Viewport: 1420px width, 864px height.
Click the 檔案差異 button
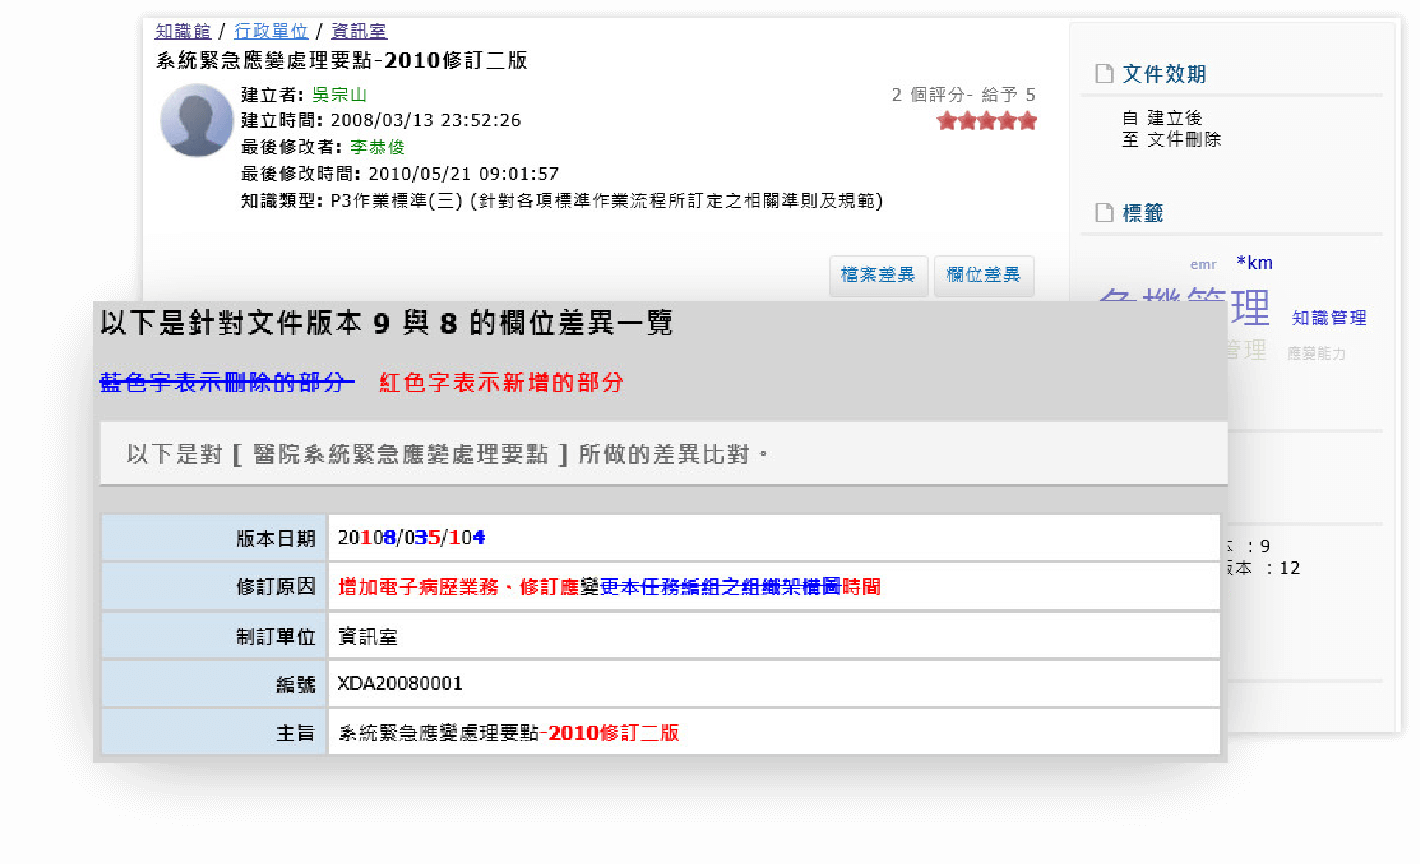pyautogui.click(x=878, y=275)
